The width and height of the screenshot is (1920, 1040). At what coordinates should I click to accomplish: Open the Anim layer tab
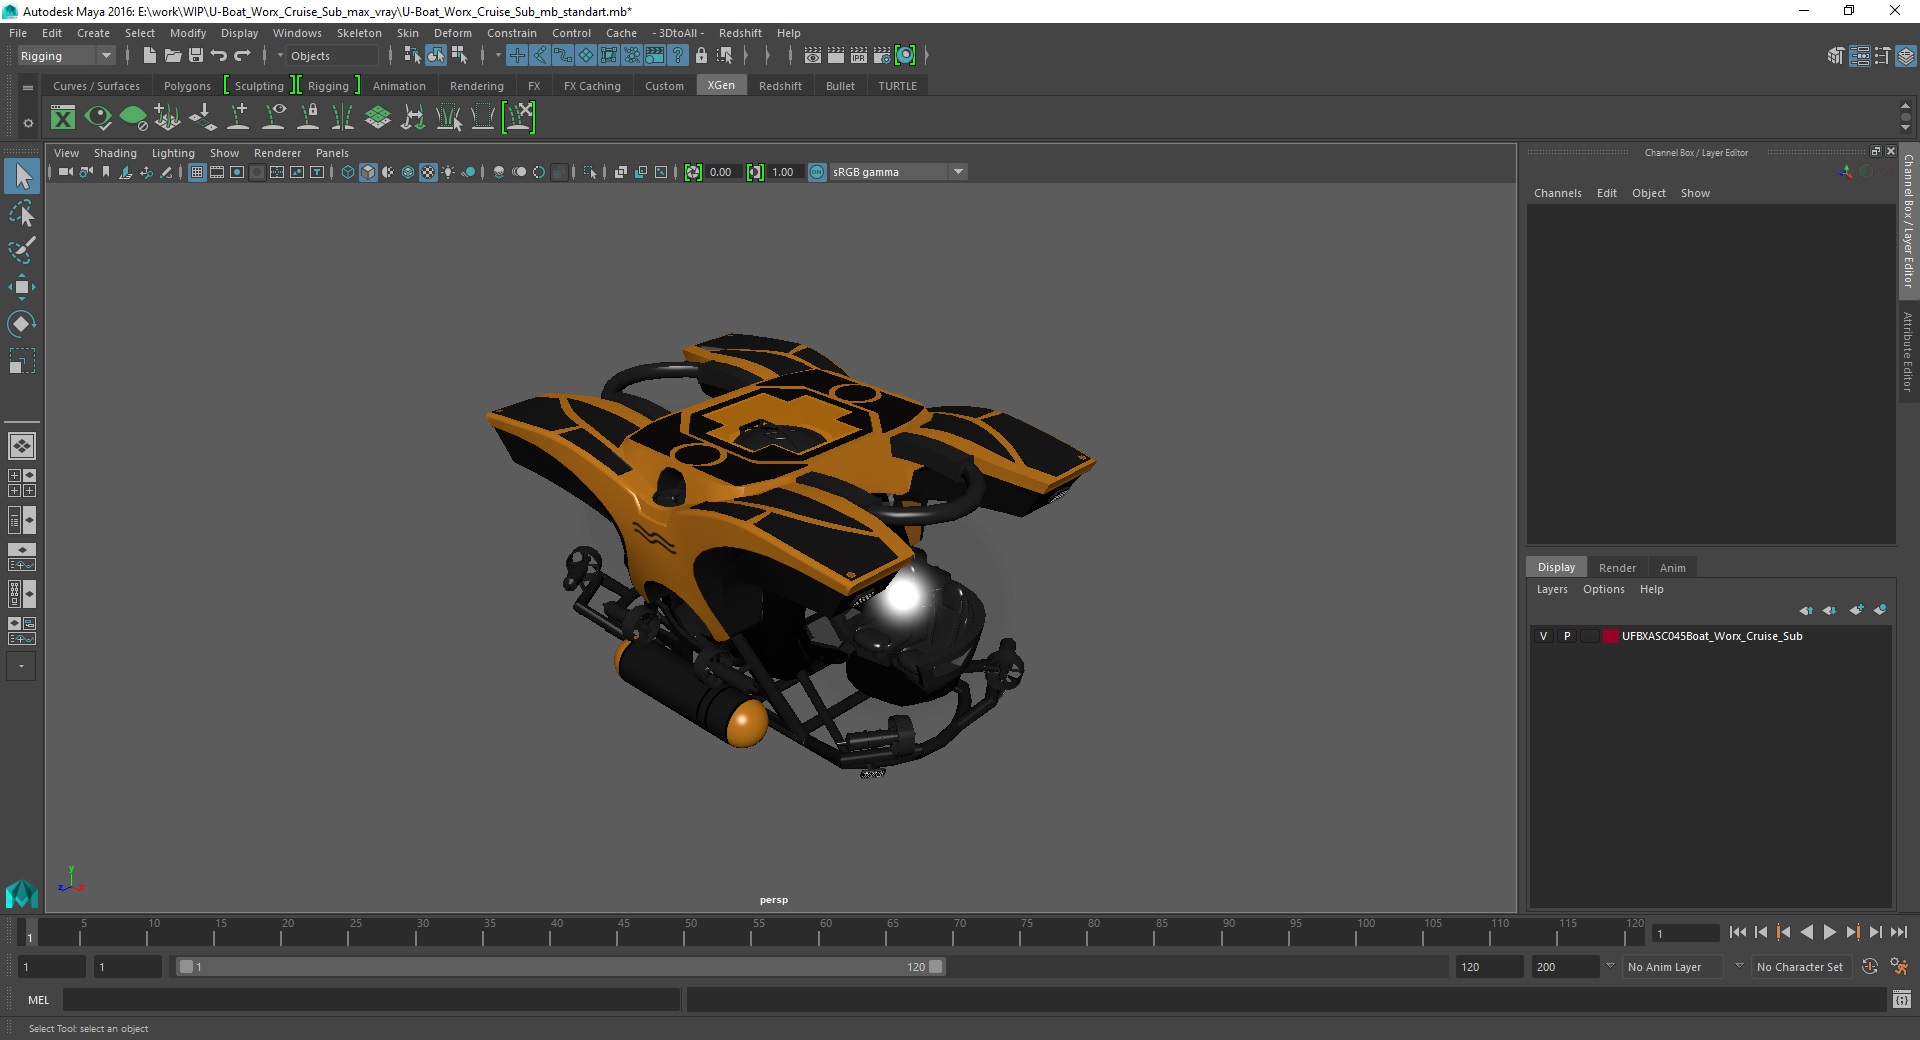click(1673, 567)
